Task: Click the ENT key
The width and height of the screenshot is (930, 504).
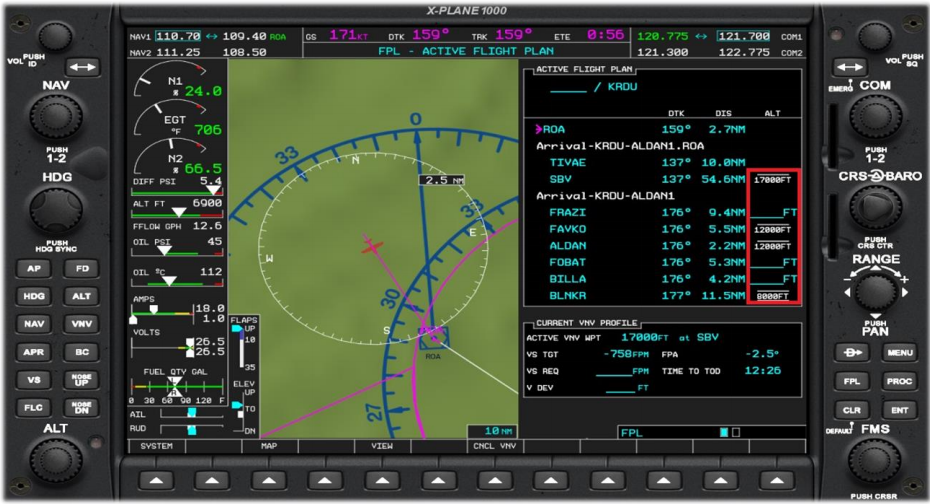Action: tap(900, 410)
